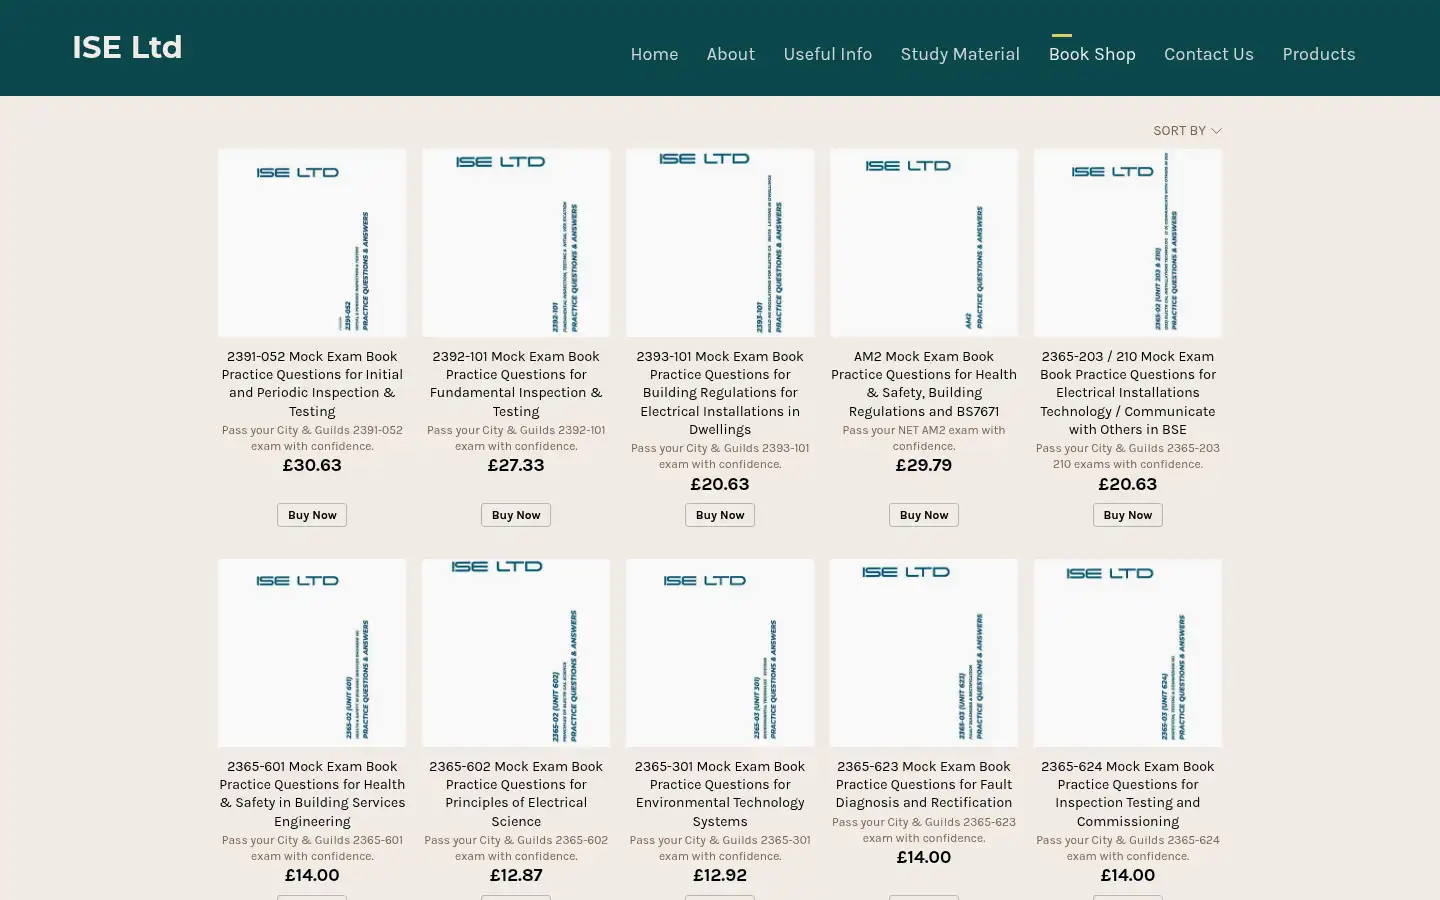
Task: Open the 2365-623 book cover thumbnail
Action: (924, 653)
